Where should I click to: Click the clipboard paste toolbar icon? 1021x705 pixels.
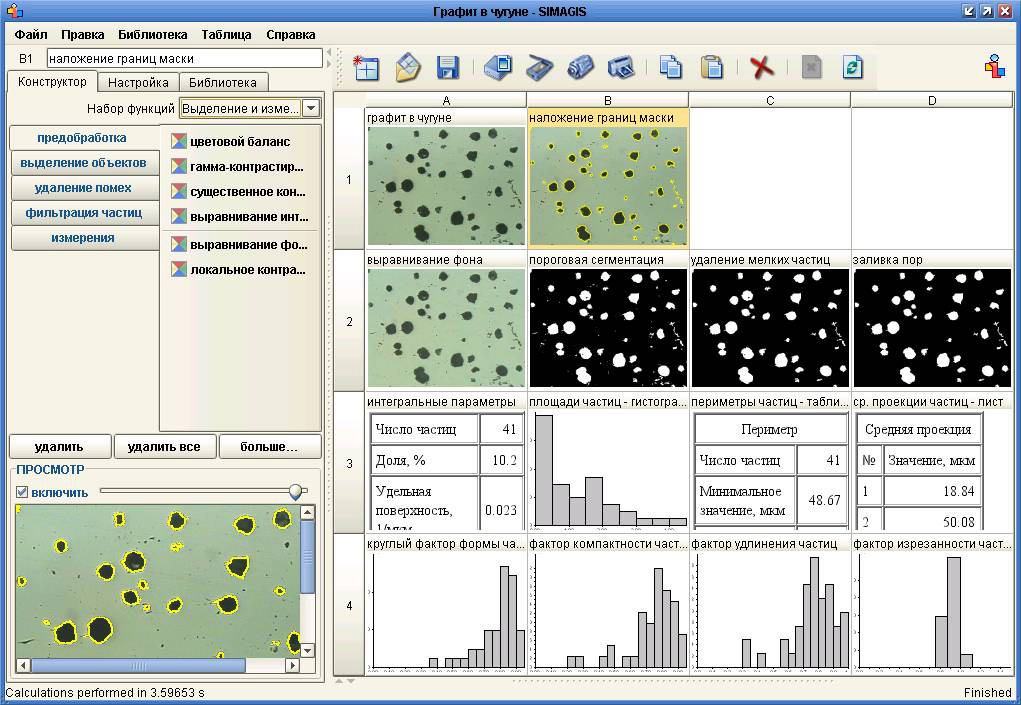[x=711, y=67]
